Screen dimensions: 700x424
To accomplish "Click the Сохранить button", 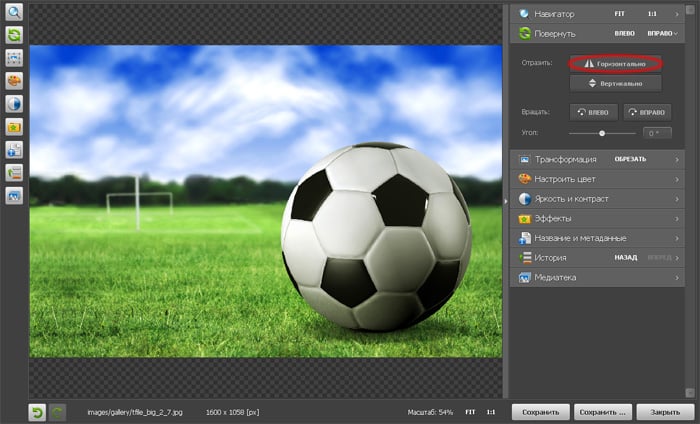I will [x=541, y=411].
